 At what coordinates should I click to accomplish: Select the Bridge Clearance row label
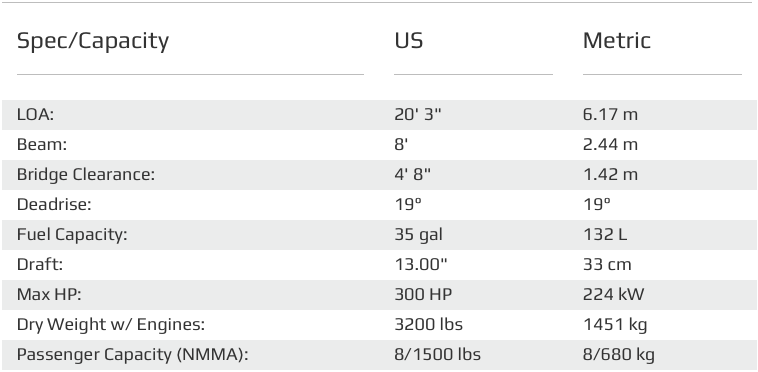[x=86, y=175]
